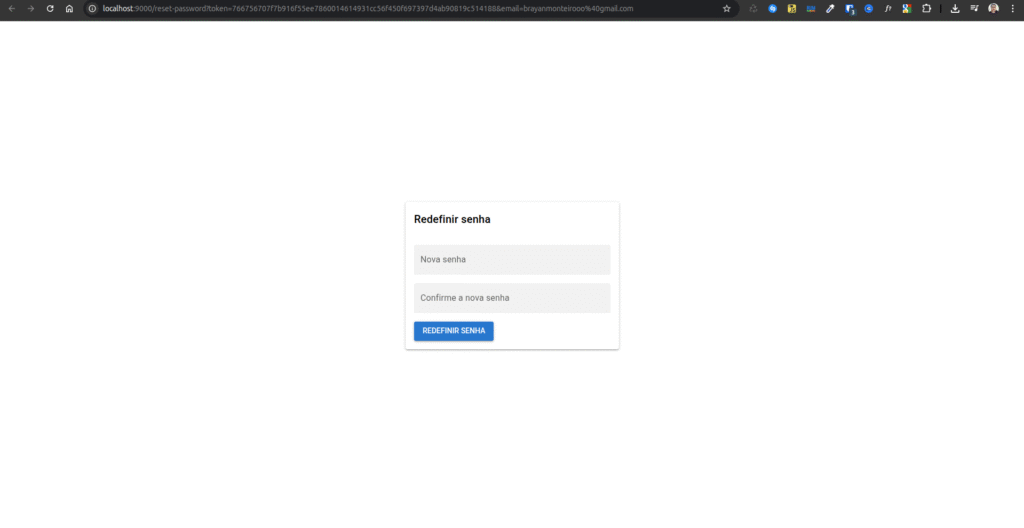This screenshot has width=1024, height=528.
Task: Focus the 'Nova senha' password field
Action: pyautogui.click(x=512, y=260)
